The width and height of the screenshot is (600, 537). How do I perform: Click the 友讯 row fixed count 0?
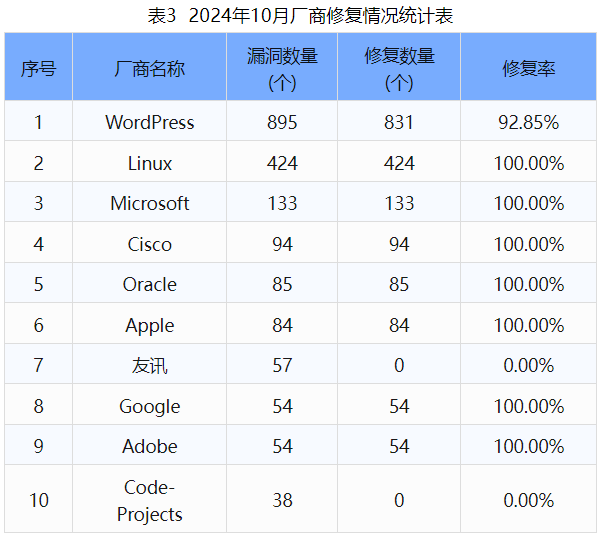point(399,366)
